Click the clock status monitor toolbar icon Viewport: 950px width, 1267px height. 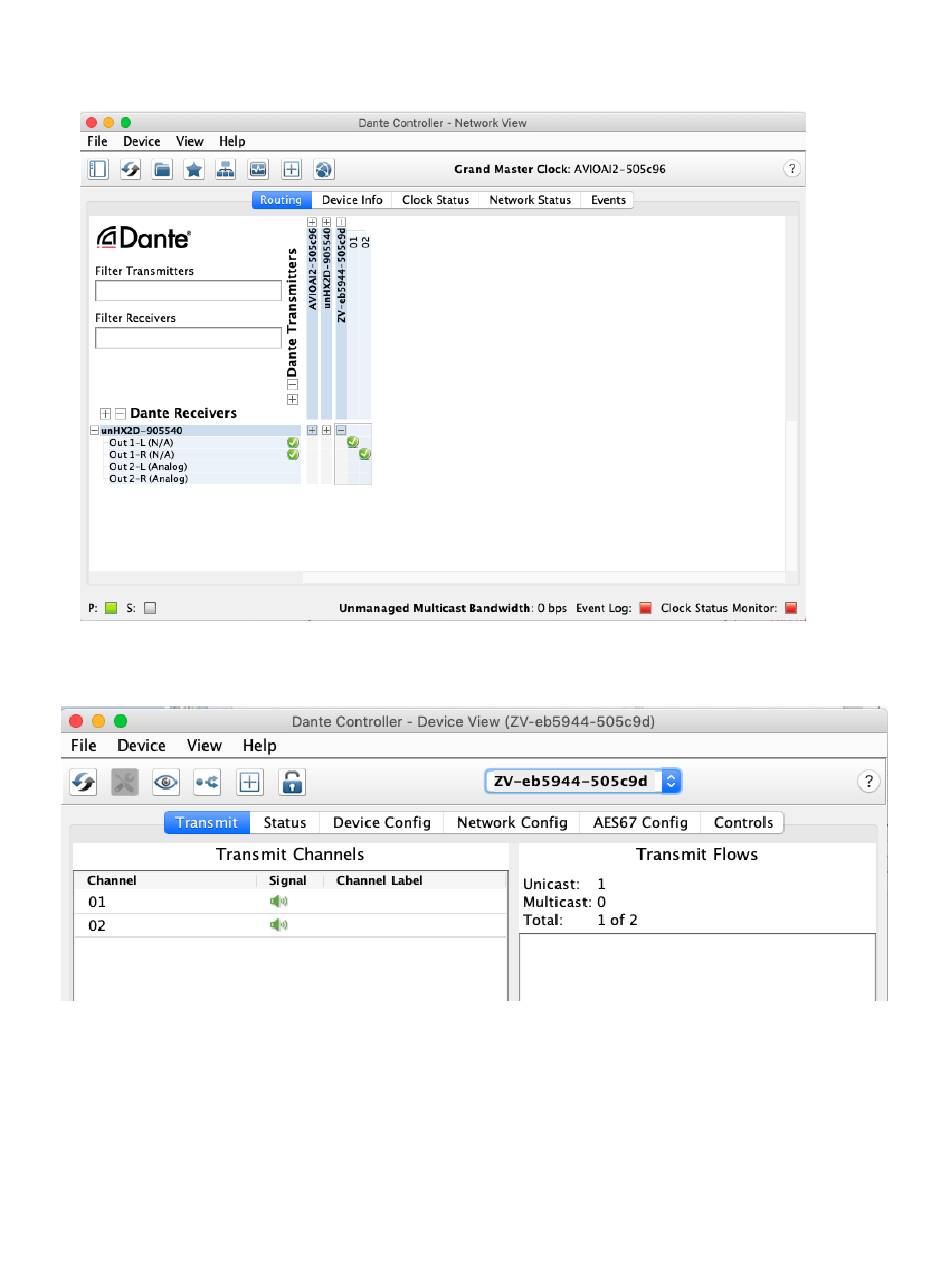pos(258,170)
